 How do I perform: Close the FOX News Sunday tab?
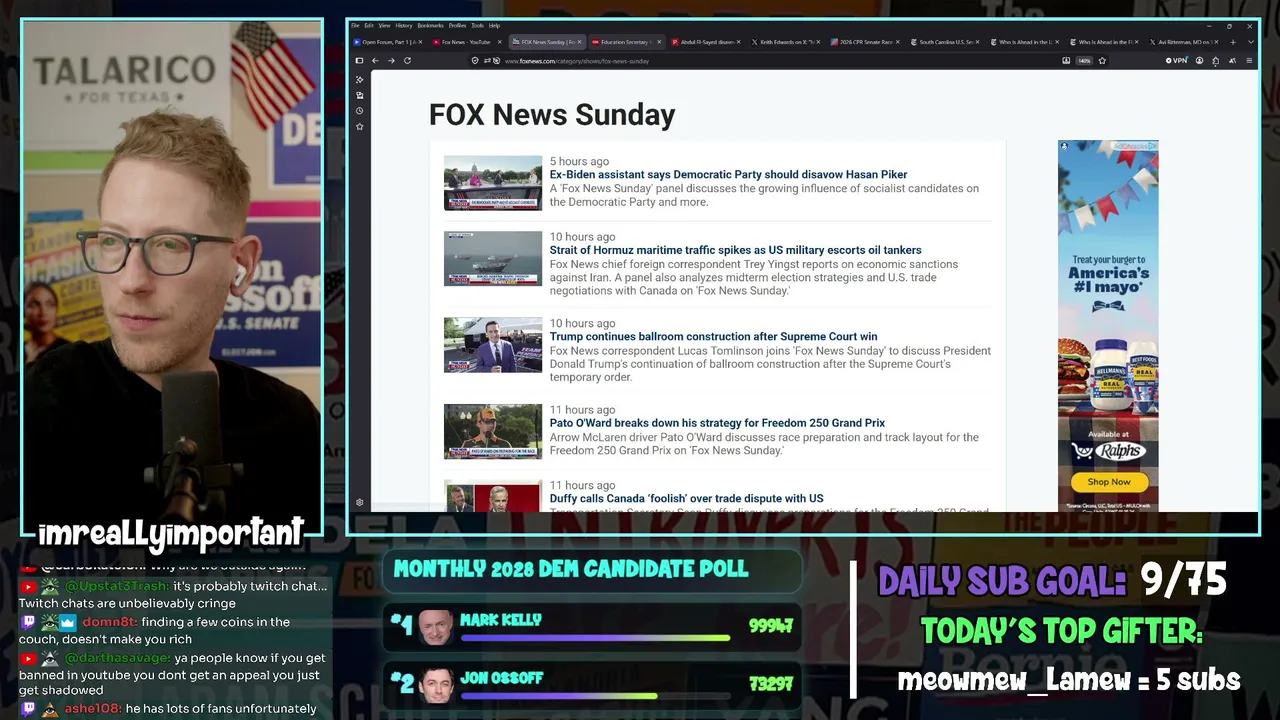point(580,42)
